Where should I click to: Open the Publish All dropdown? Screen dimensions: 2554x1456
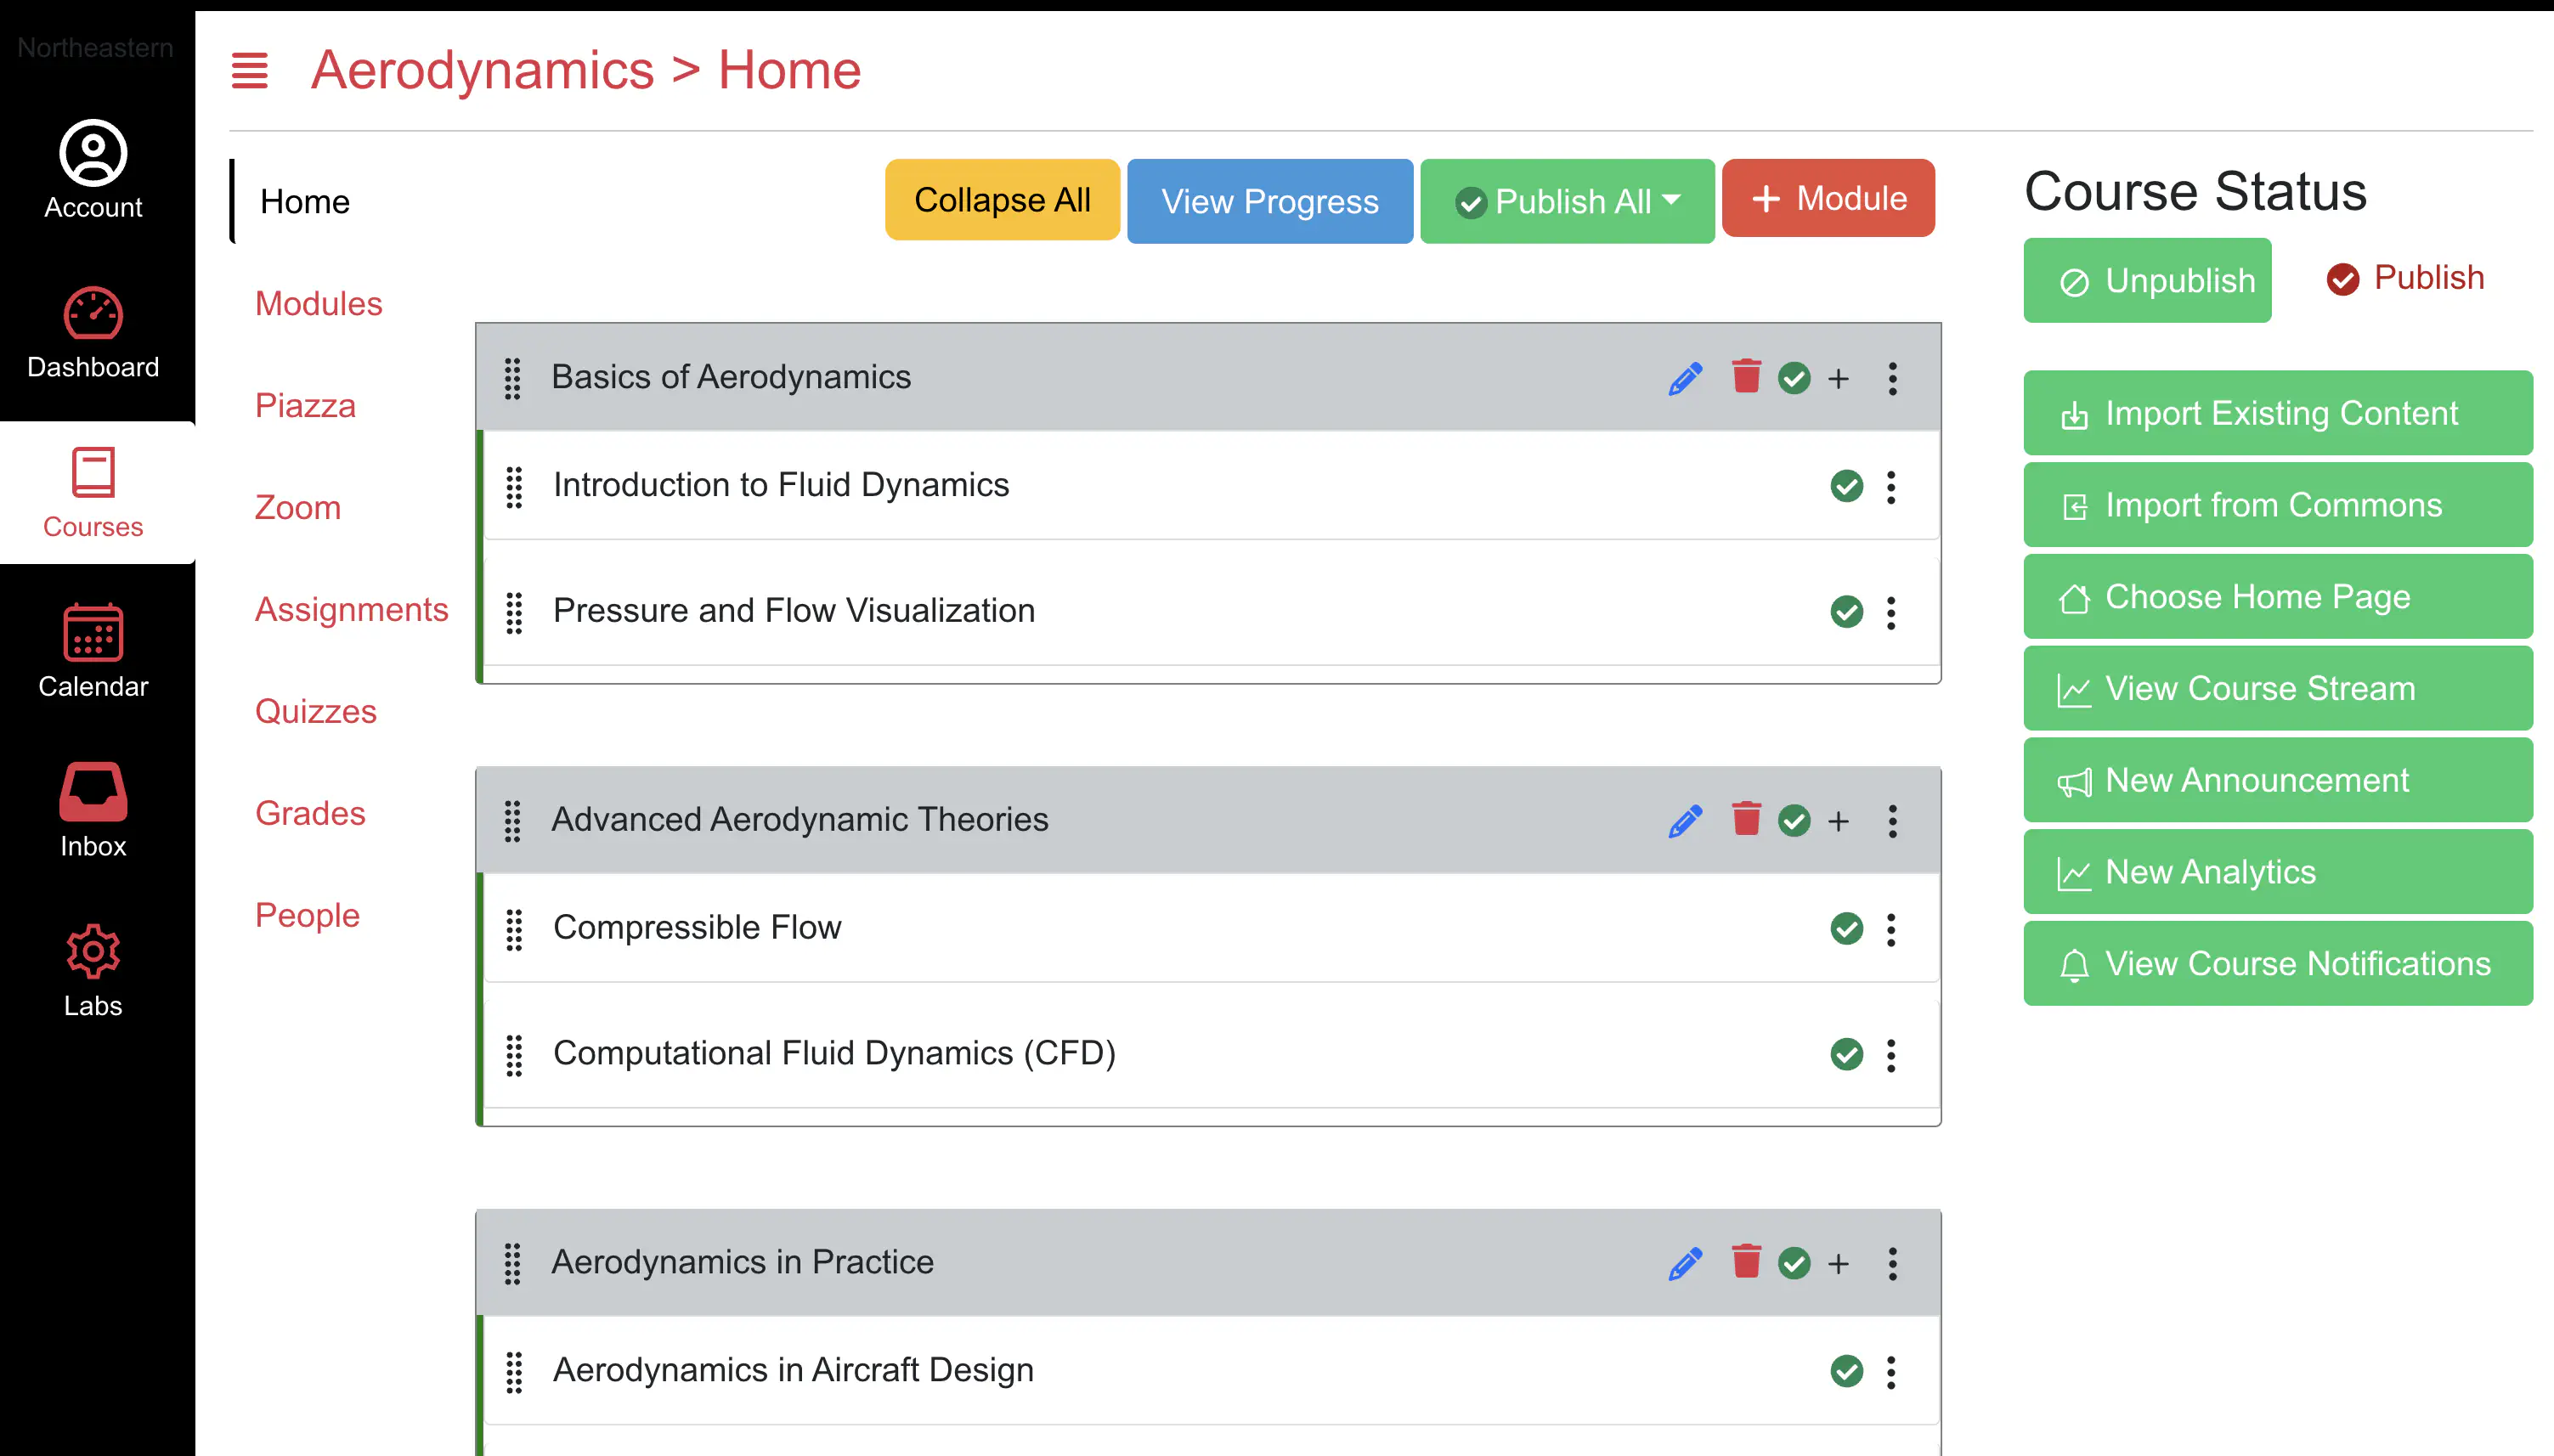[1567, 201]
